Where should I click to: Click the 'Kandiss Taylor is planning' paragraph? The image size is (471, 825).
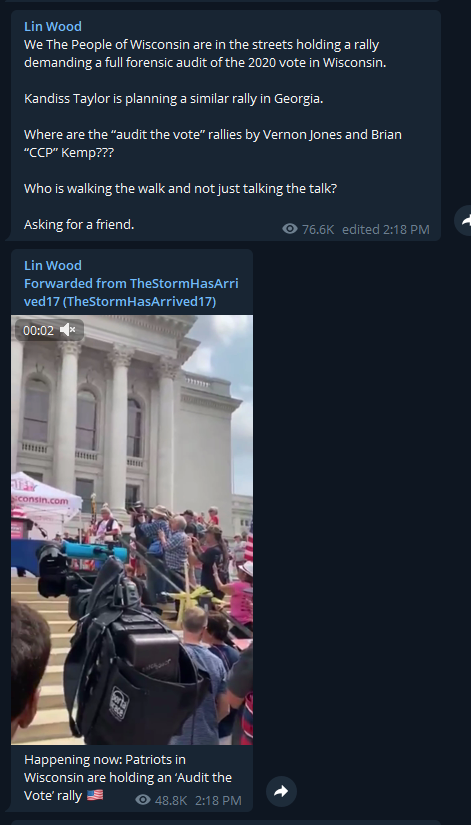click(173, 98)
